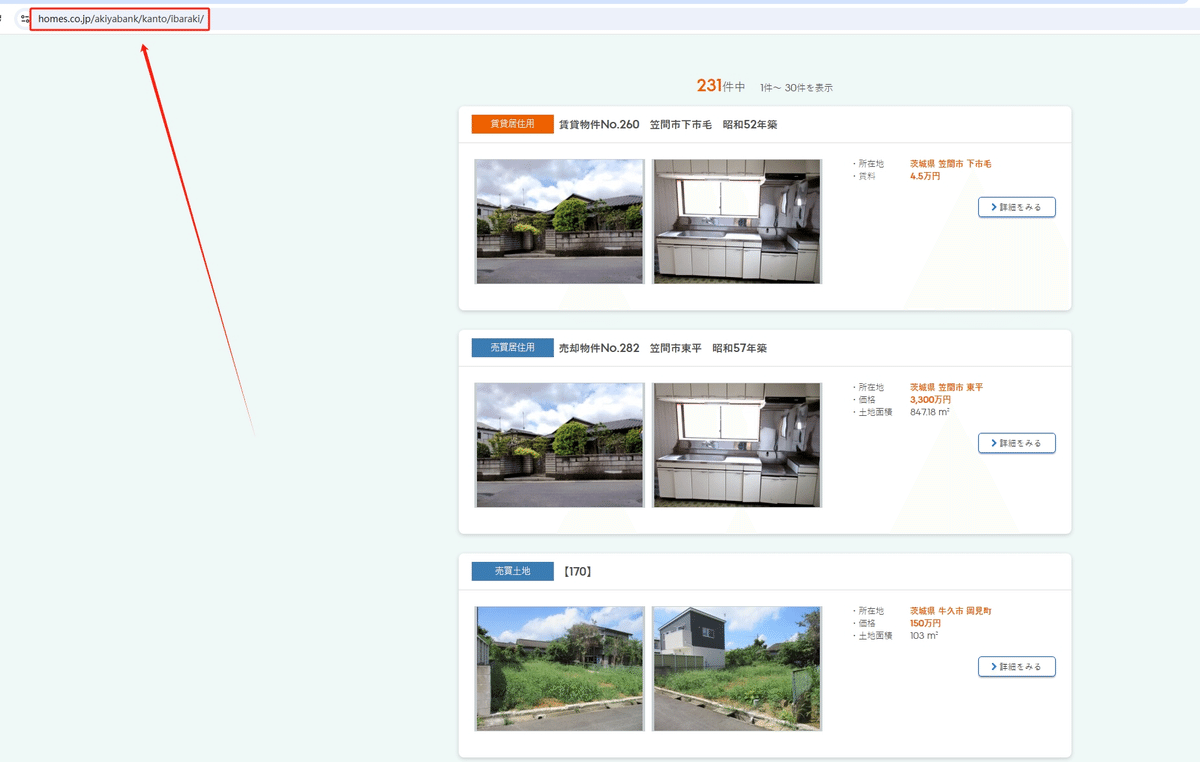The width and height of the screenshot is (1200, 762).
Task: Click the 賃貸居住用 orange tag
Action: pos(512,124)
